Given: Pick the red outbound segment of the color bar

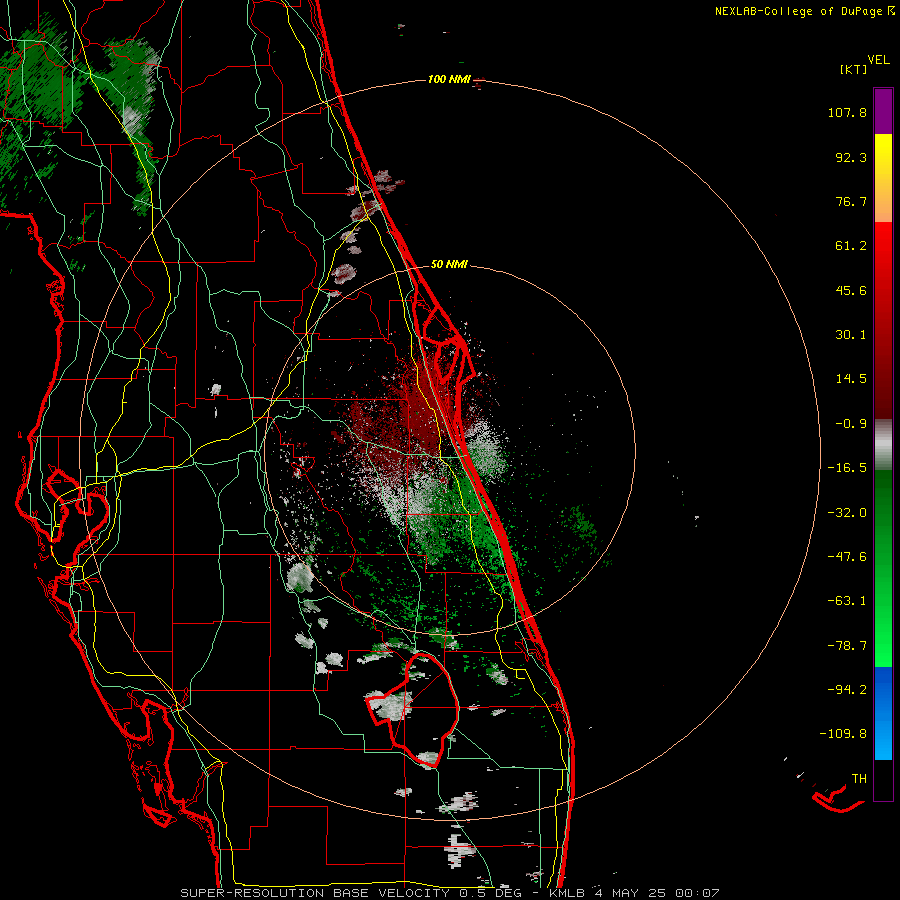Looking at the screenshot, I should coord(883,320).
